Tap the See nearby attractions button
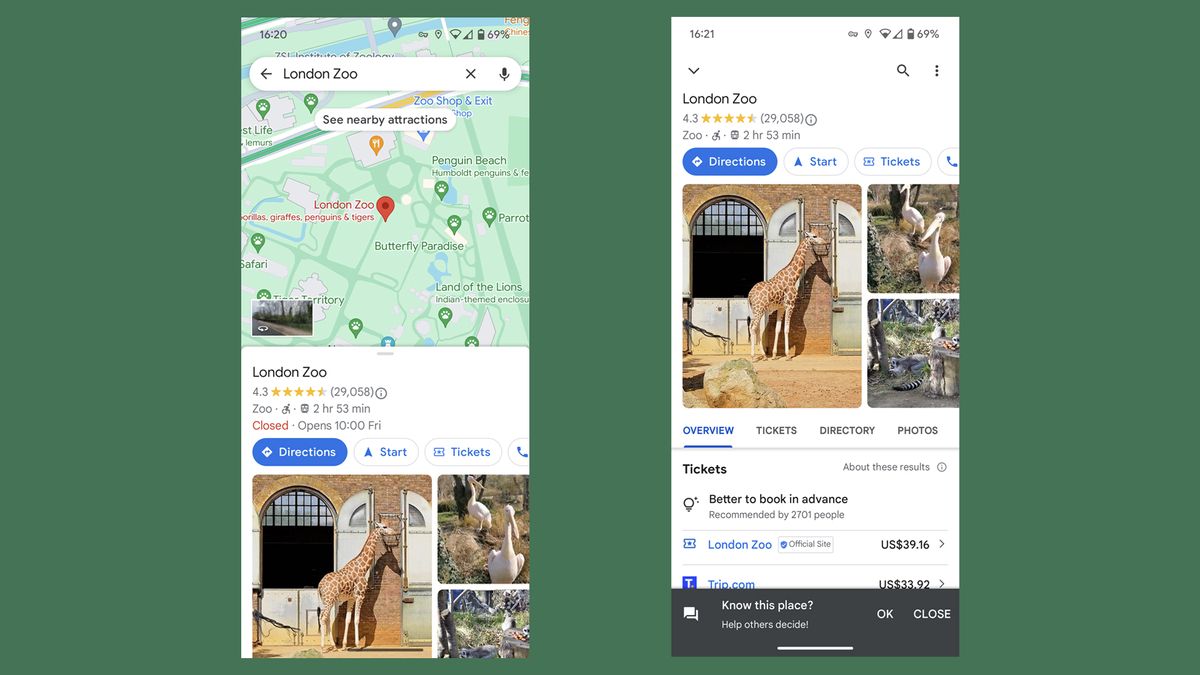 point(385,119)
